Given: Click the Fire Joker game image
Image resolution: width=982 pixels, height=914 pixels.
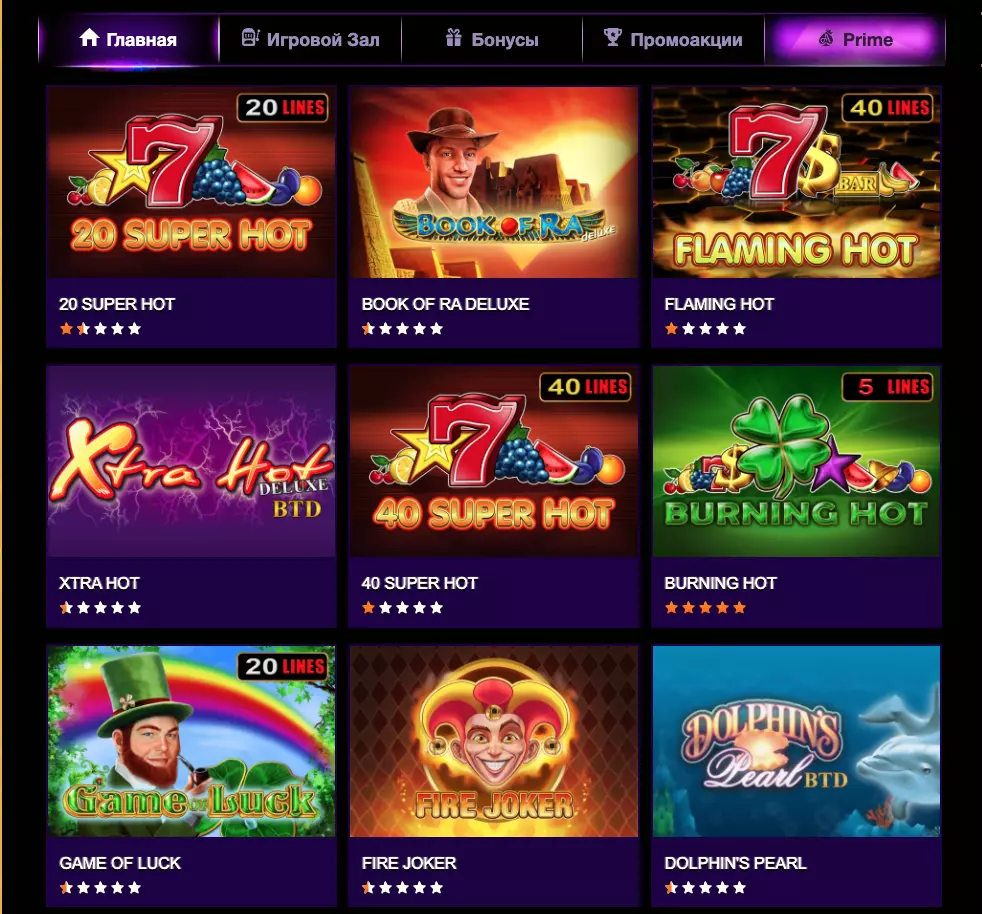Looking at the screenshot, I should (493, 741).
